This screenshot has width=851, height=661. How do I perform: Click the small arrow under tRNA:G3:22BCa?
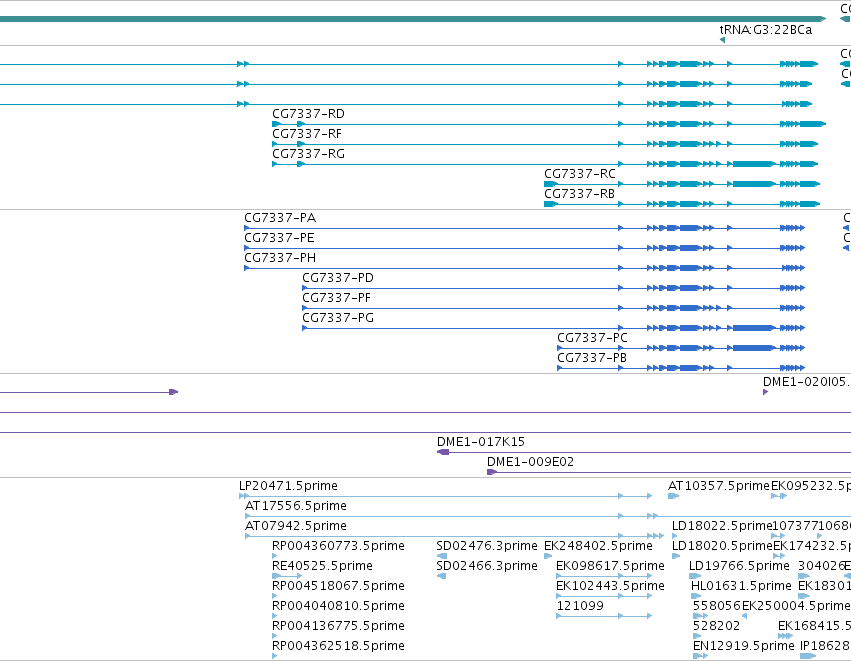(x=722, y=40)
